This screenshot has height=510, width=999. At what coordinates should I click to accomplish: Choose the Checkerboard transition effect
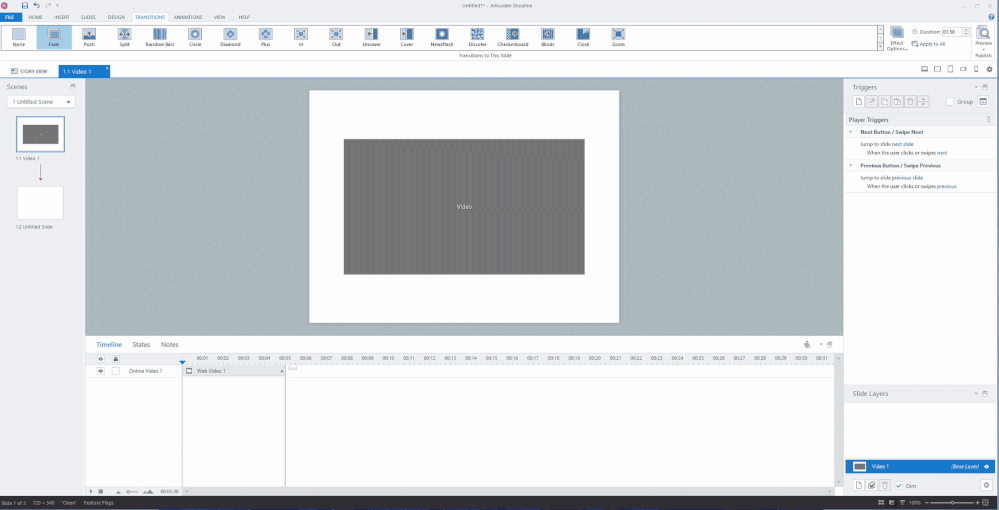[512, 37]
